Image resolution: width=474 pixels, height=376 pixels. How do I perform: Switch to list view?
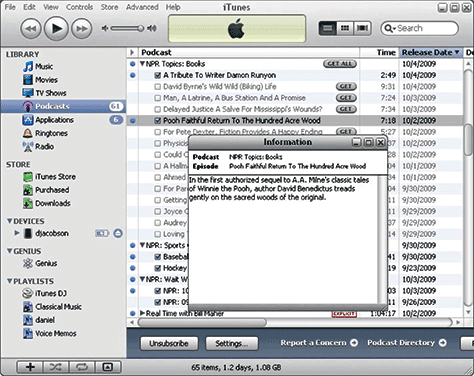coord(327,28)
